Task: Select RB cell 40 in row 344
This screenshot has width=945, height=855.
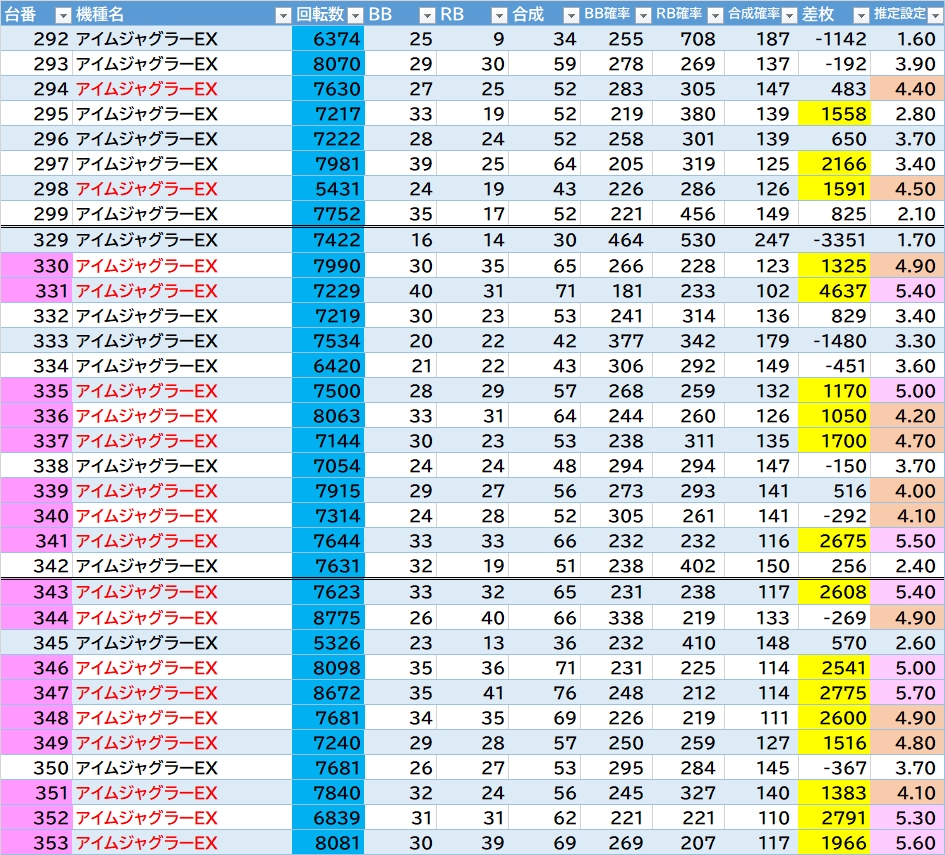Action: (x=472, y=618)
